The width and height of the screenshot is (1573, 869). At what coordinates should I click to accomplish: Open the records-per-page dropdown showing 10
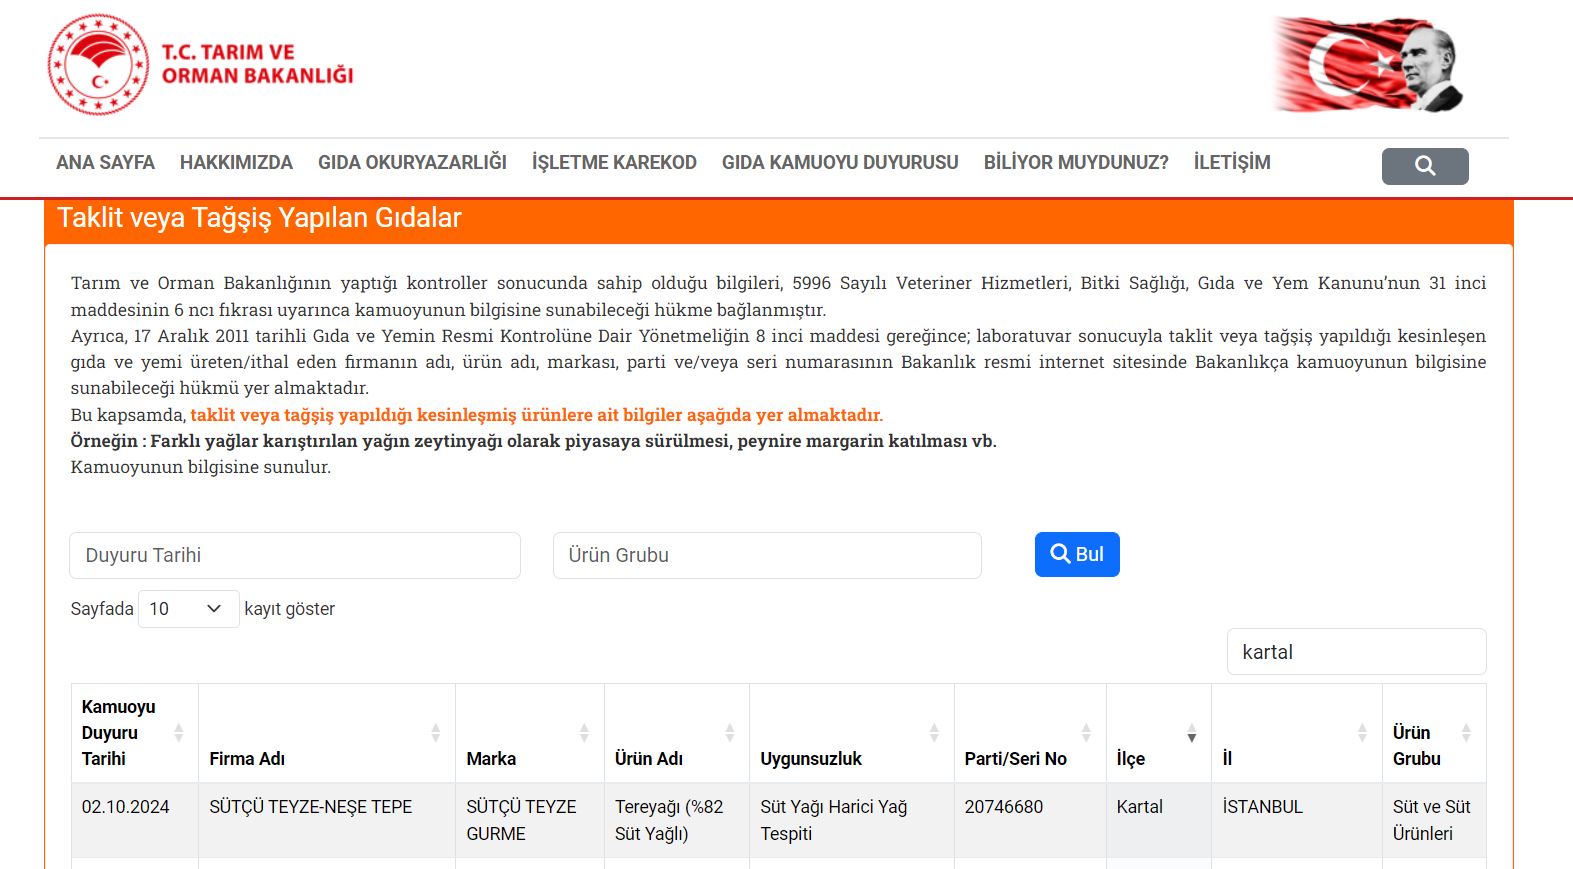[188, 609]
